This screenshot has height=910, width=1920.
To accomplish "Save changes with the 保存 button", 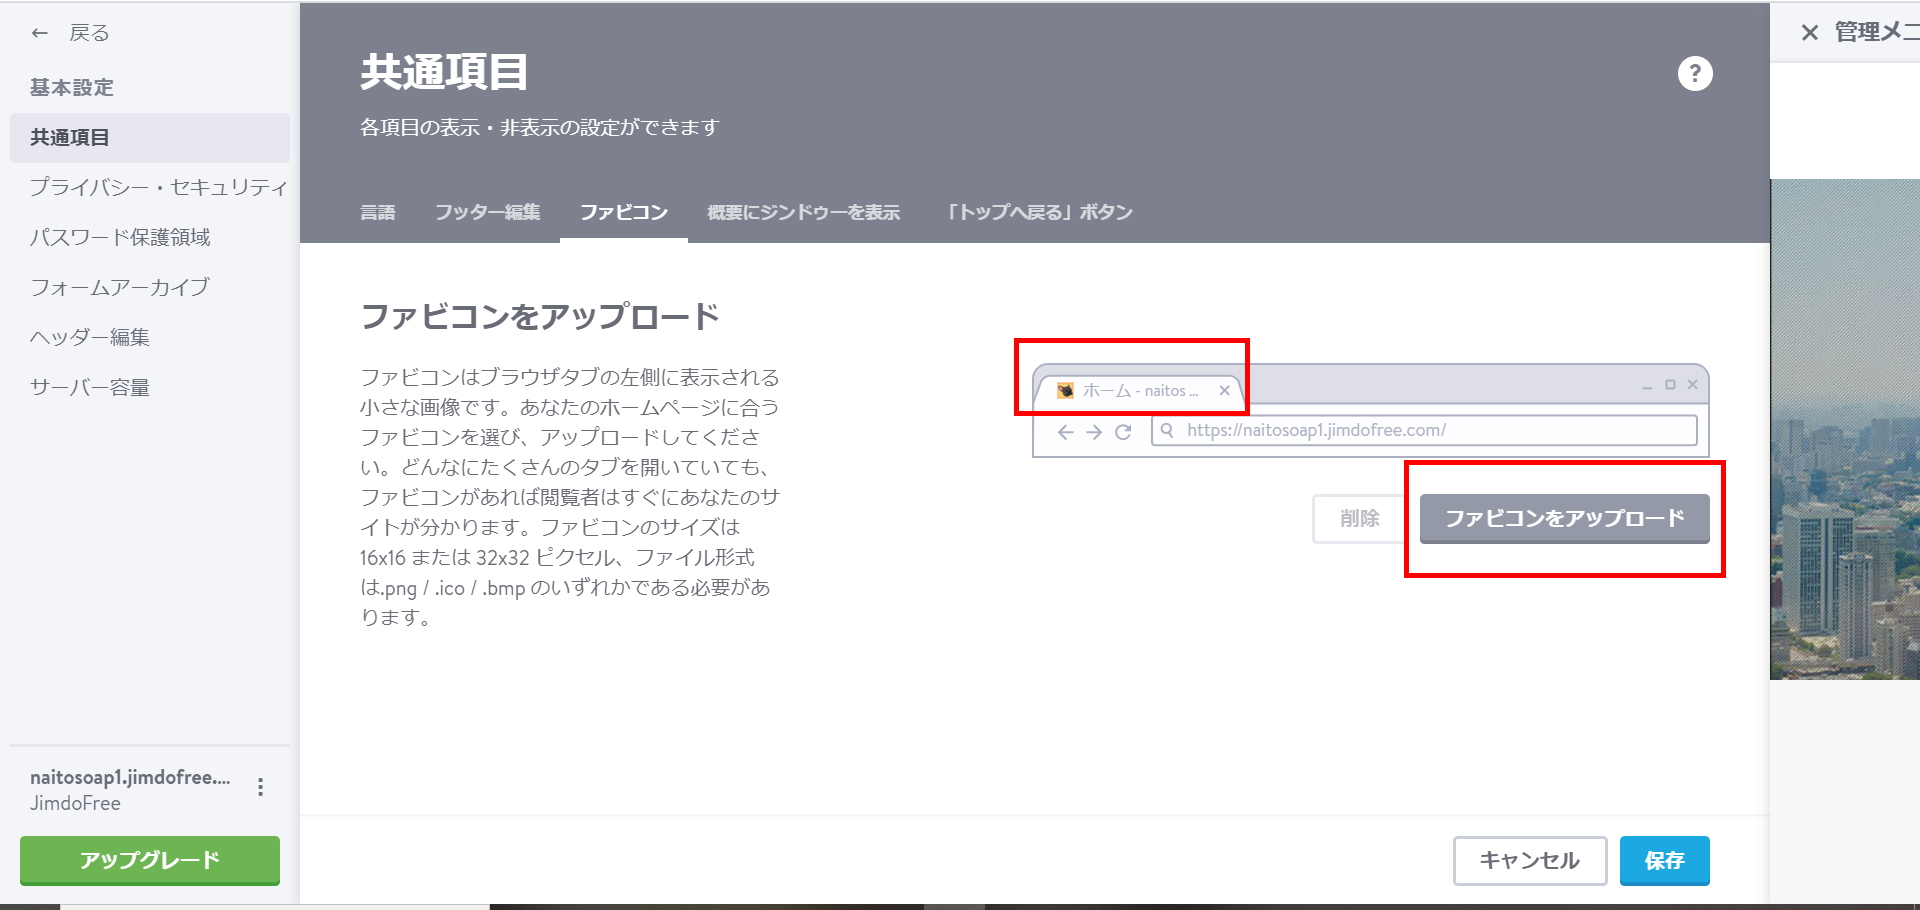I will [x=1663, y=860].
